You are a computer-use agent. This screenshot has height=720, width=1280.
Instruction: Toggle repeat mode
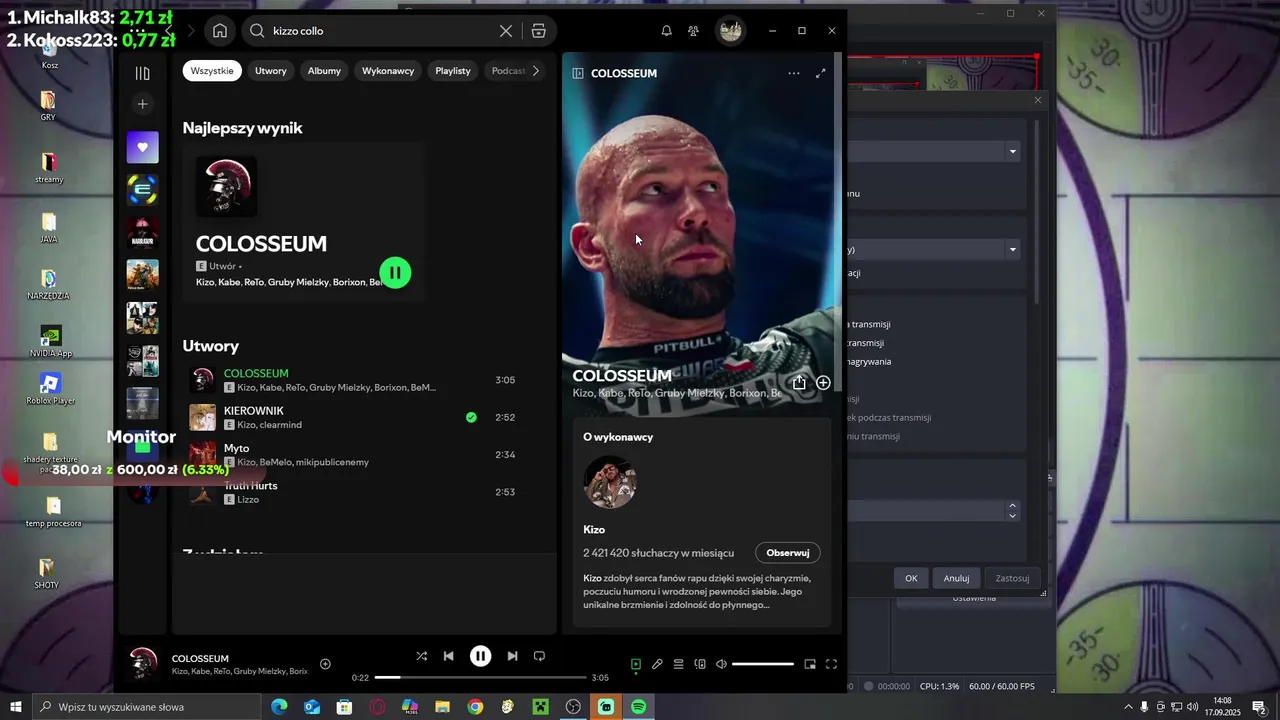pos(539,656)
